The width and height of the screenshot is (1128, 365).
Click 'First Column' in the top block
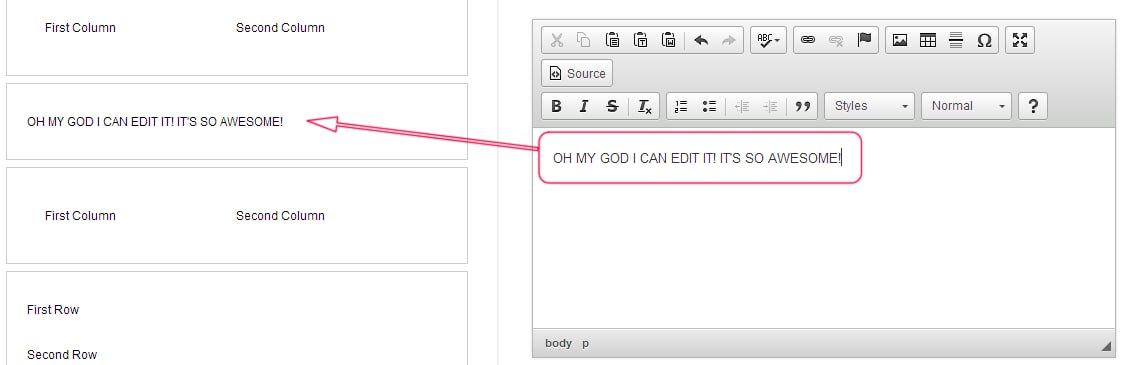pyautogui.click(x=80, y=28)
